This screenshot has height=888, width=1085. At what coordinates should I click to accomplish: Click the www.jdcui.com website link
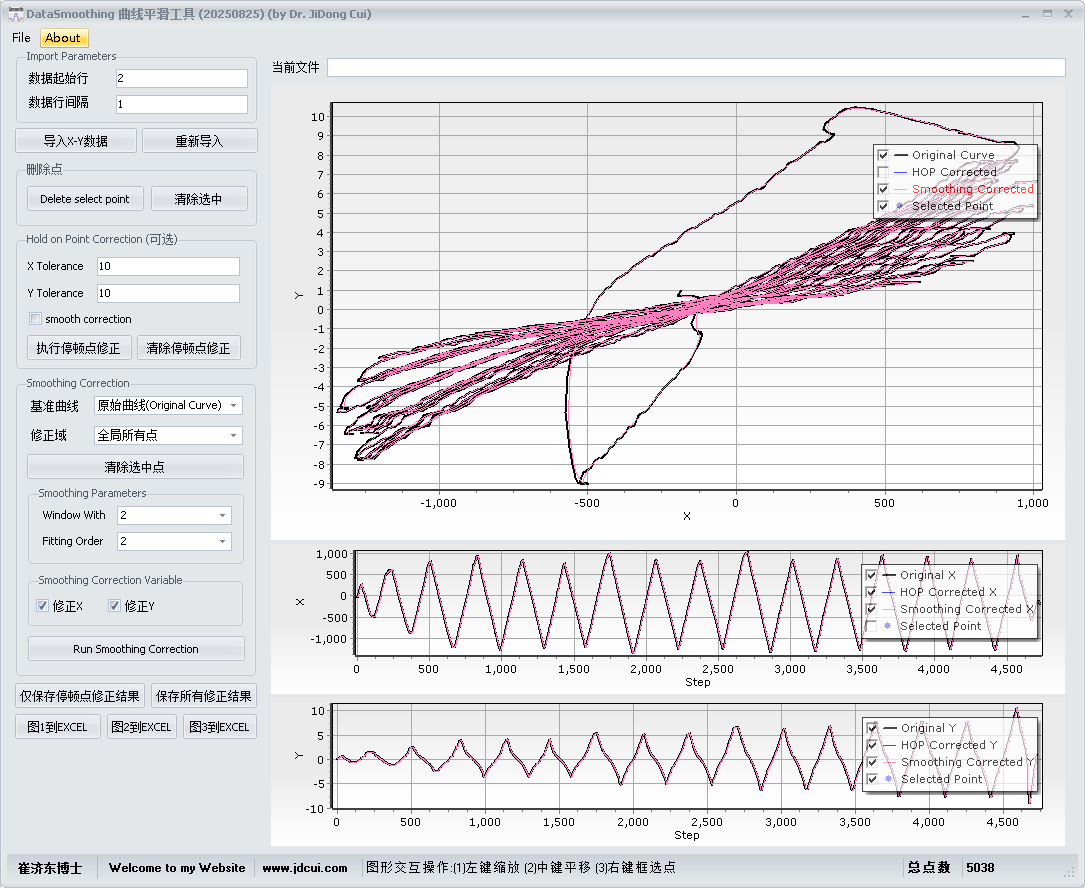coord(305,868)
